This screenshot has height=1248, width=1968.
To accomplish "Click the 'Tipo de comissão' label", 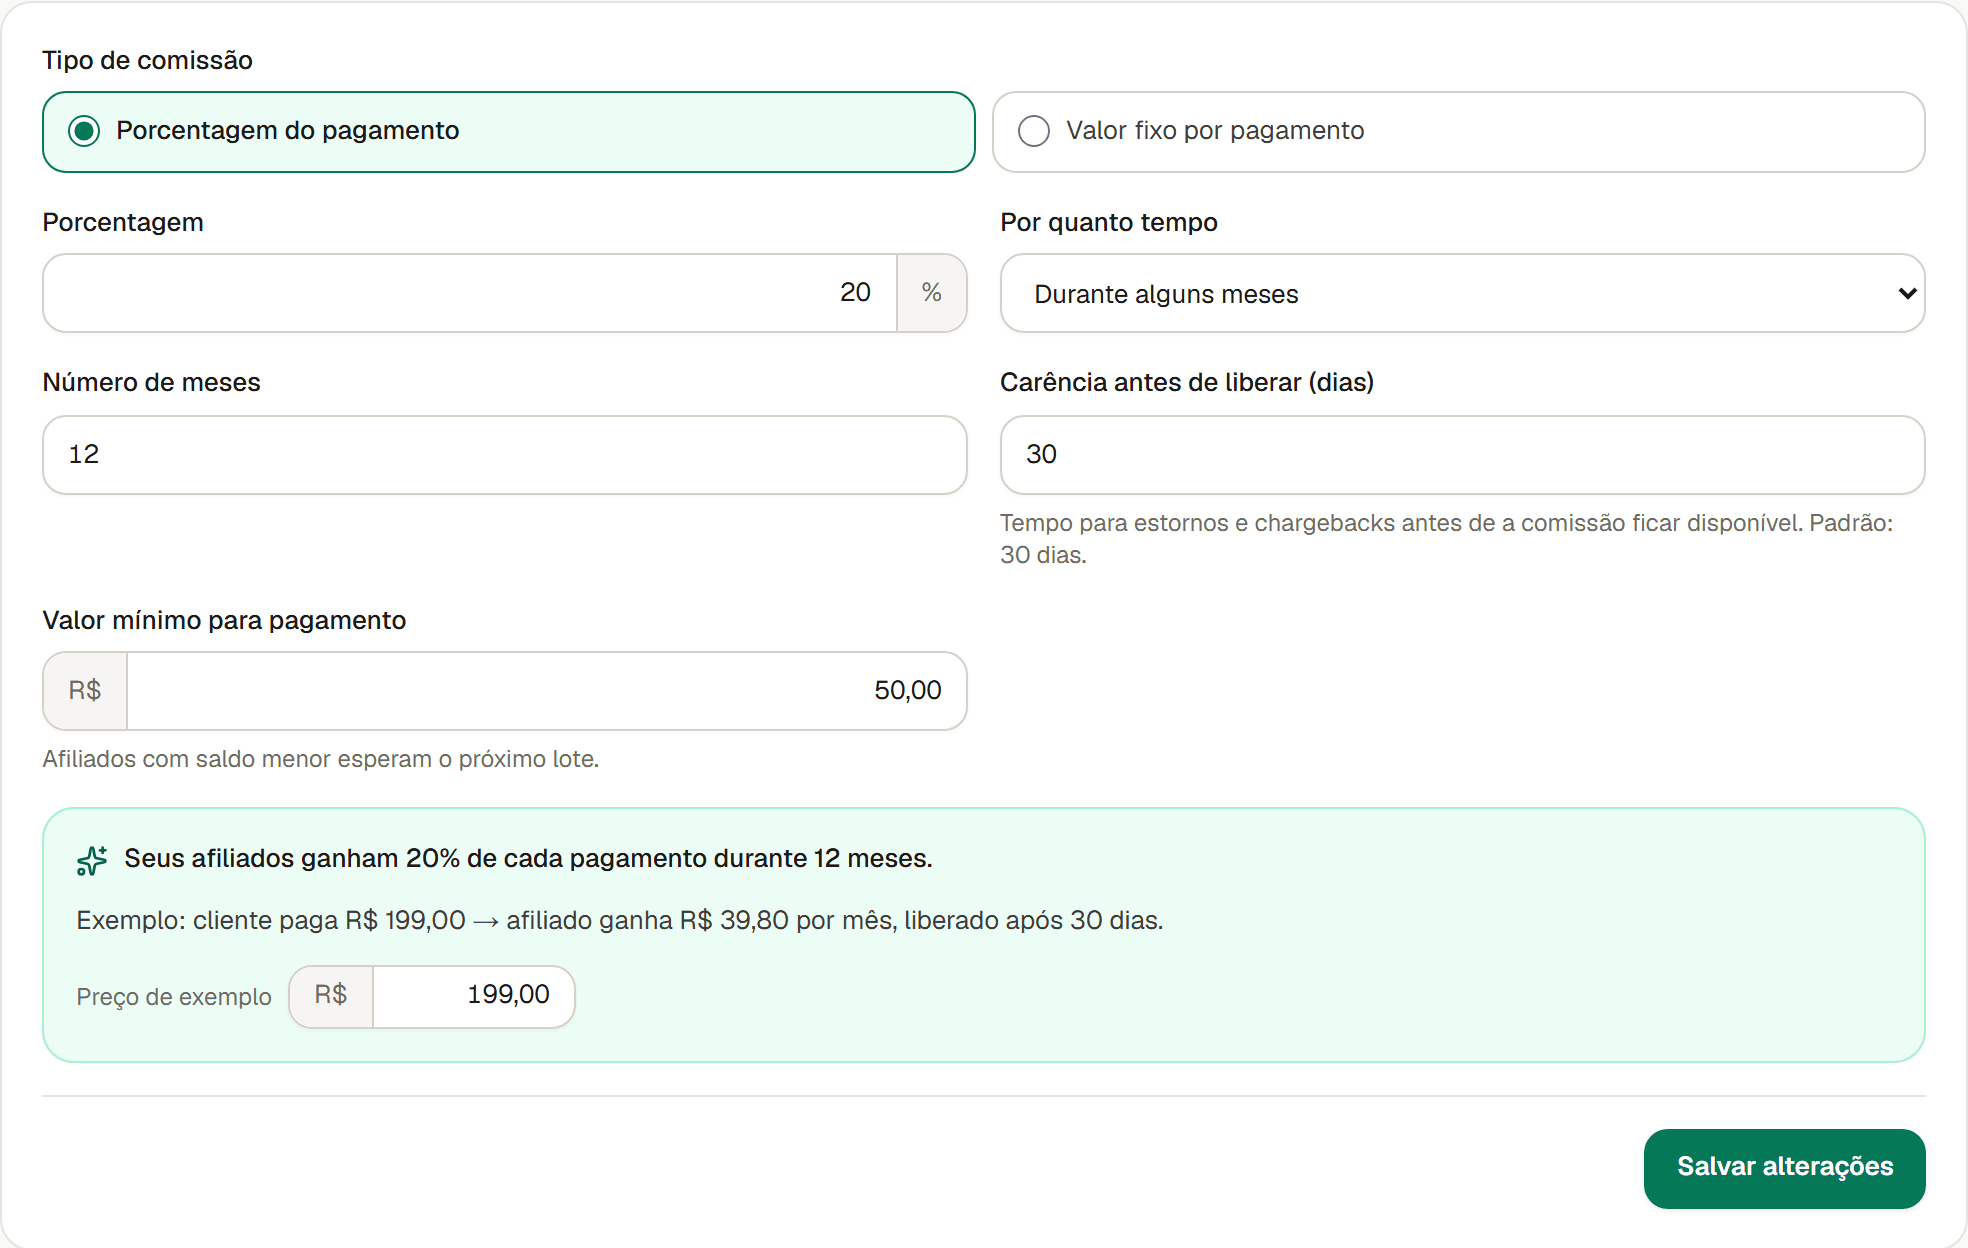I will (147, 60).
